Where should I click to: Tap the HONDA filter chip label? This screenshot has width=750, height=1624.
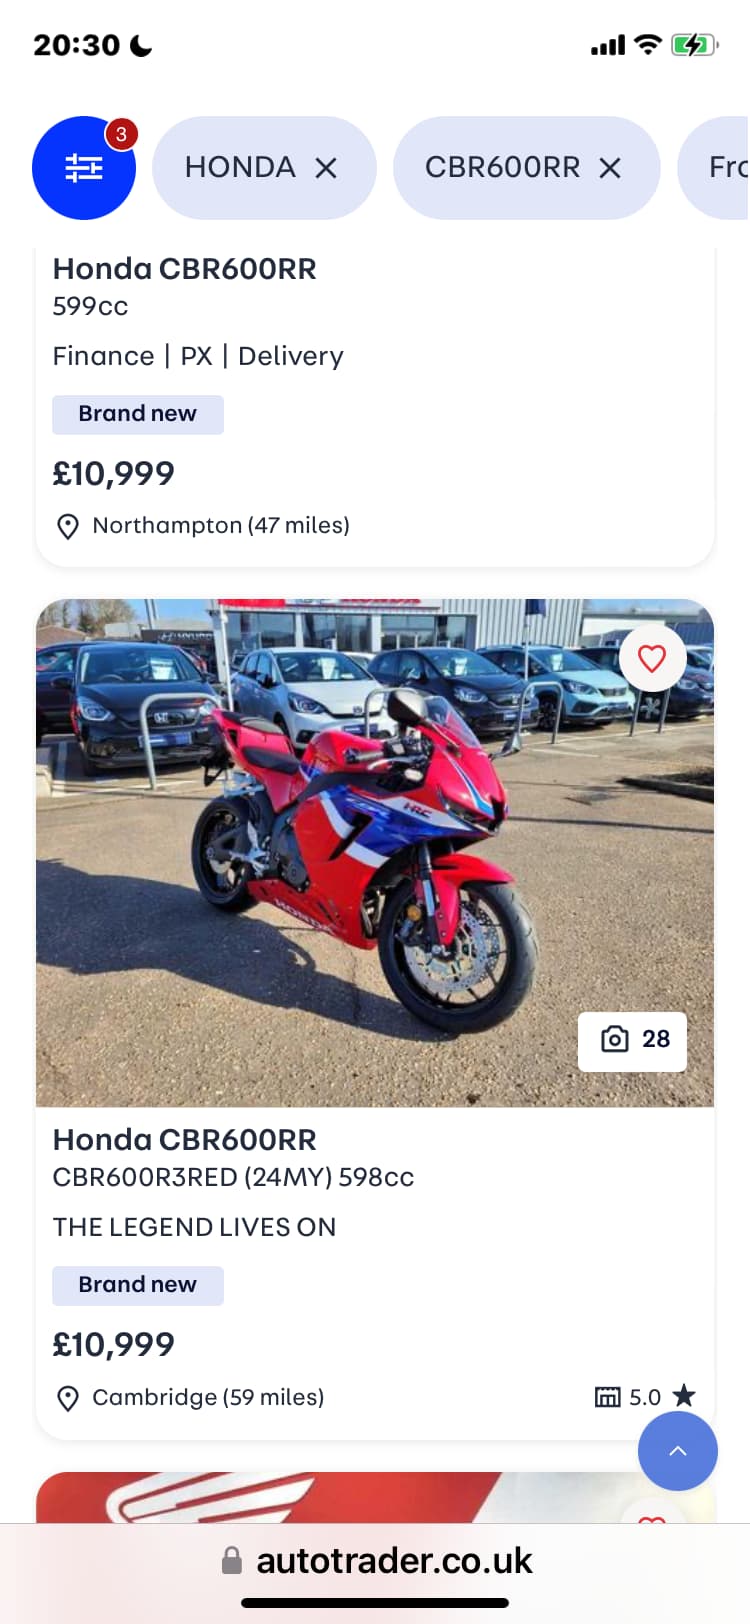(240, 167)
